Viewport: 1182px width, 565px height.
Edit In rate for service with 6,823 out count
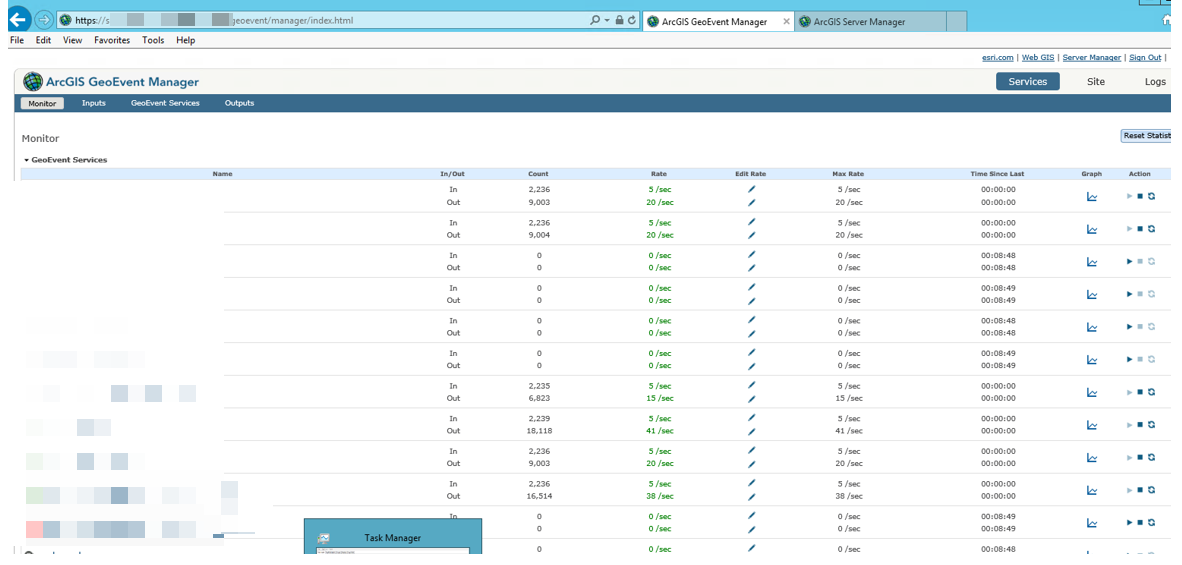[x=751, y=386]
